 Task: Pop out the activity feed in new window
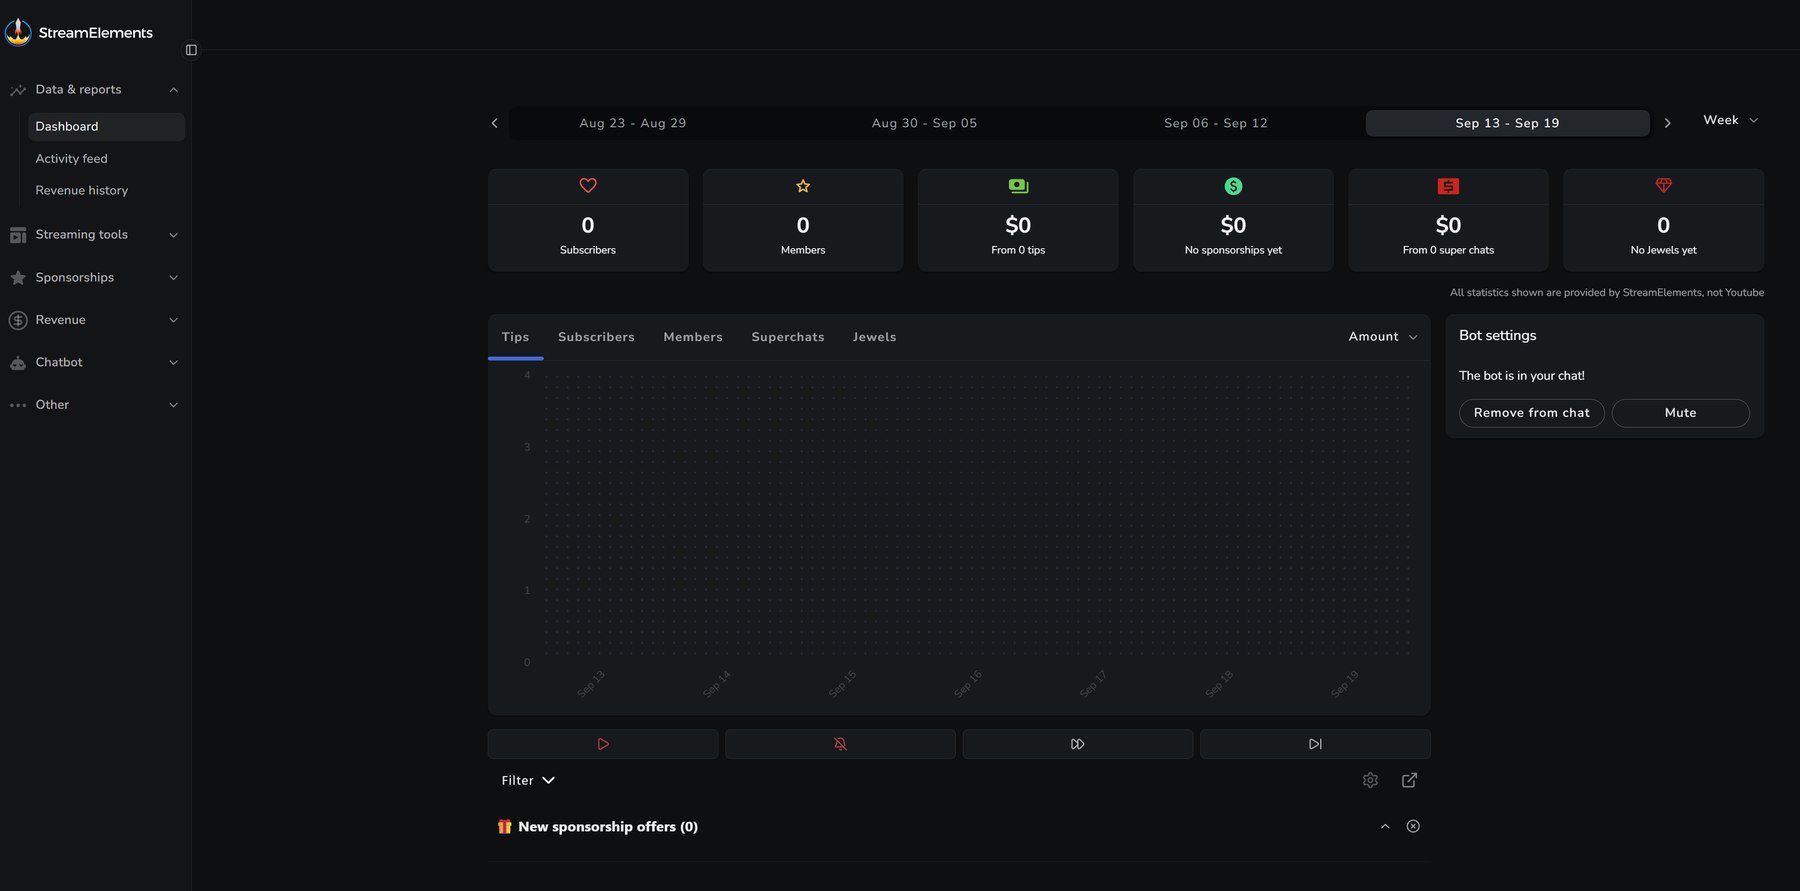click(1409, 780)
